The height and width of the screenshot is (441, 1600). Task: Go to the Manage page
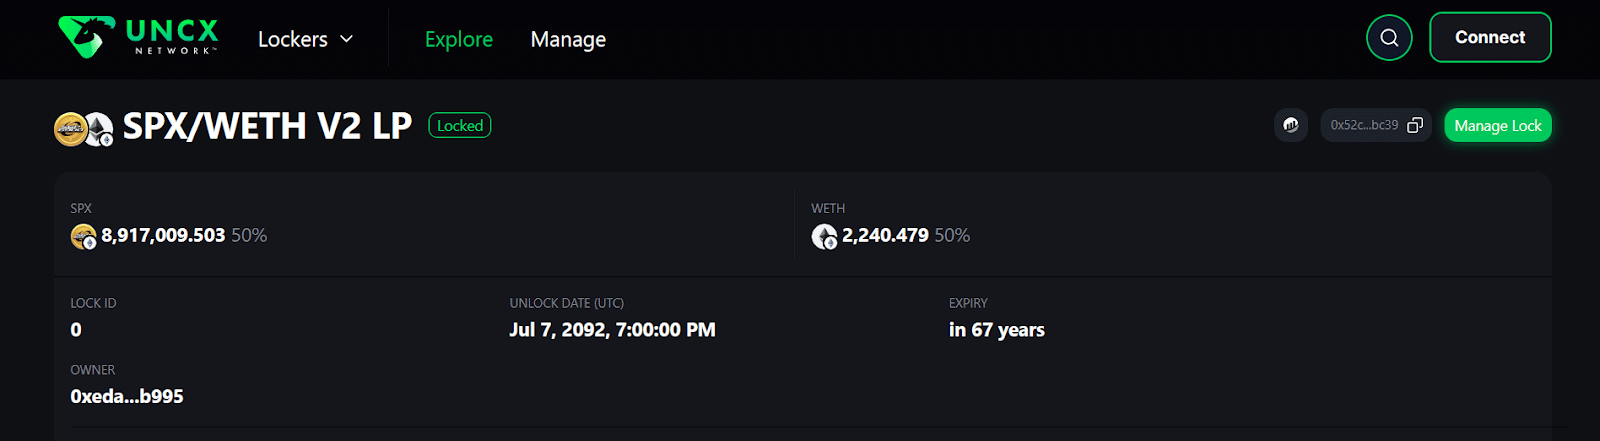[568, 39]
